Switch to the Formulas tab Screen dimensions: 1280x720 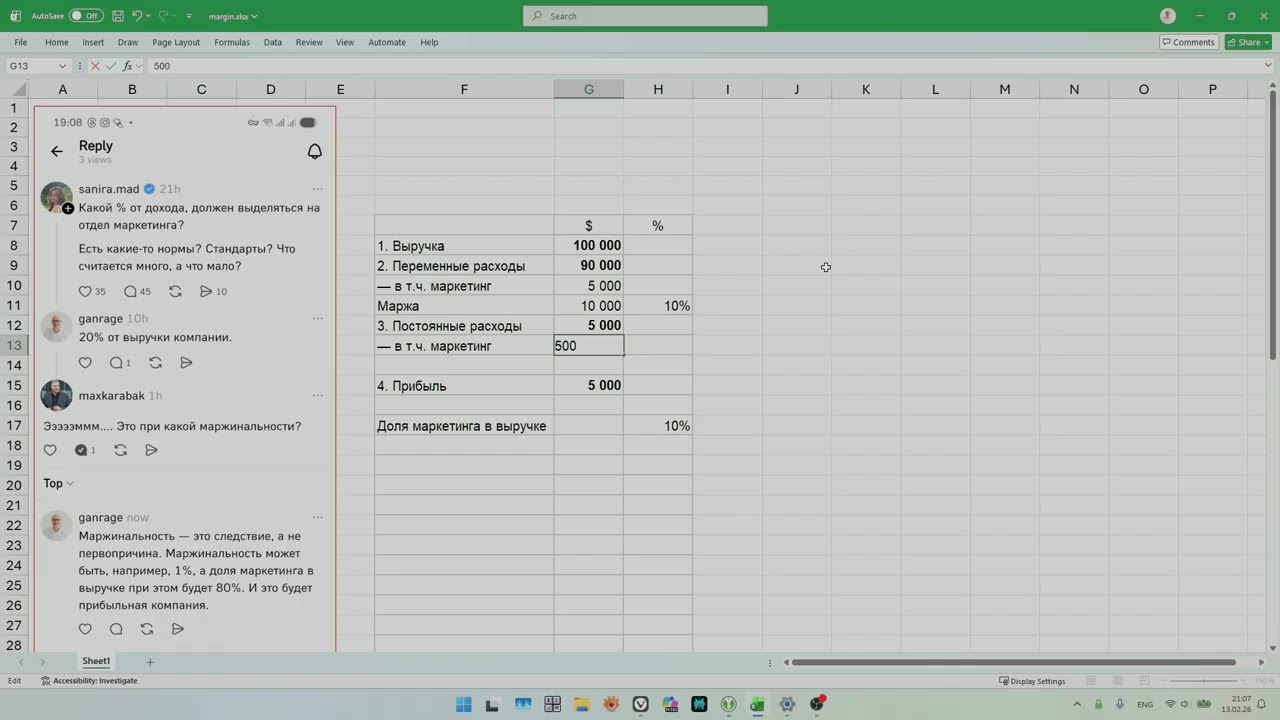coord(232,42)
